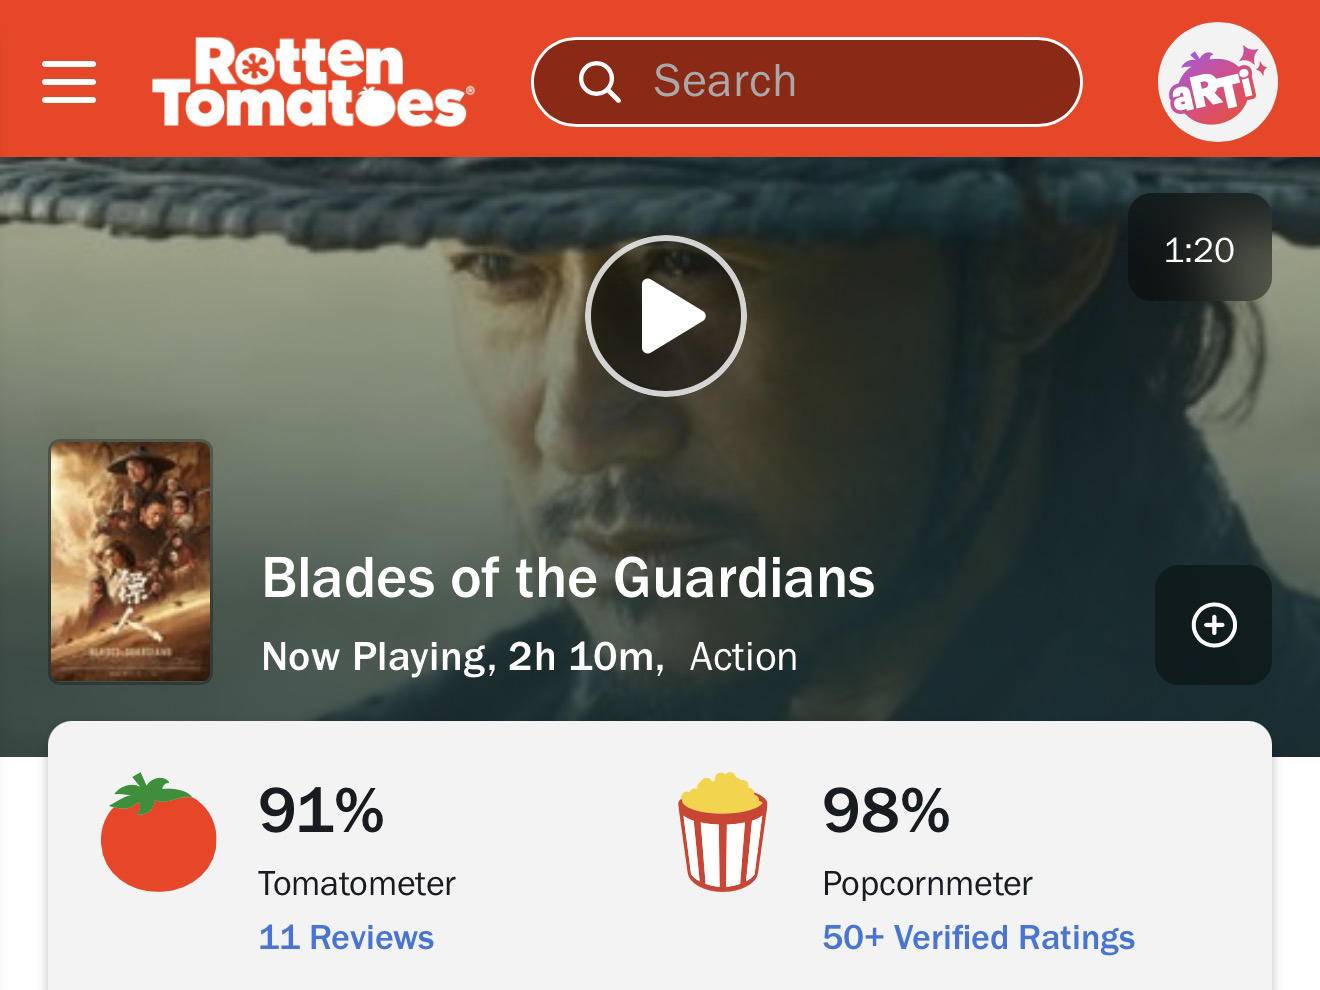Click the 98% Popcornmeter score

pyautogui.click(x=885, y=810)
